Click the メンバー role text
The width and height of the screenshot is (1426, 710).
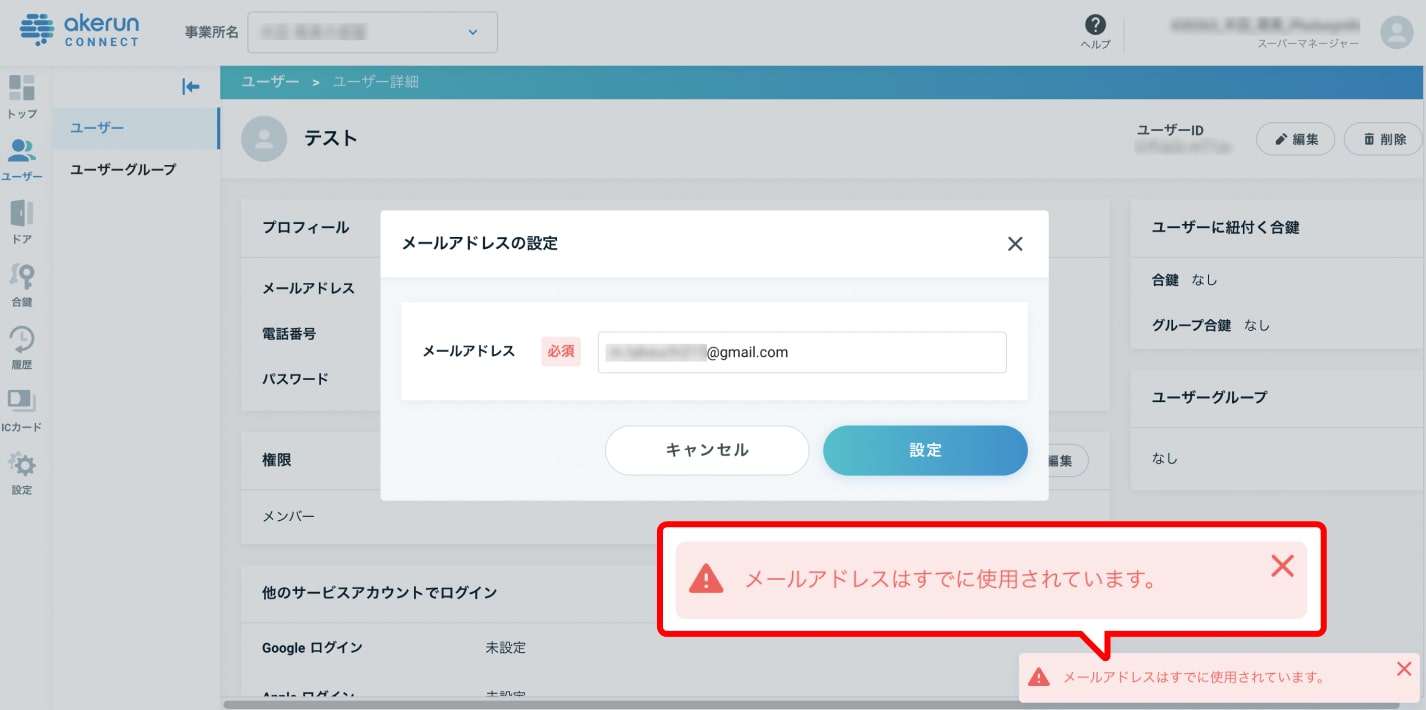288,516
